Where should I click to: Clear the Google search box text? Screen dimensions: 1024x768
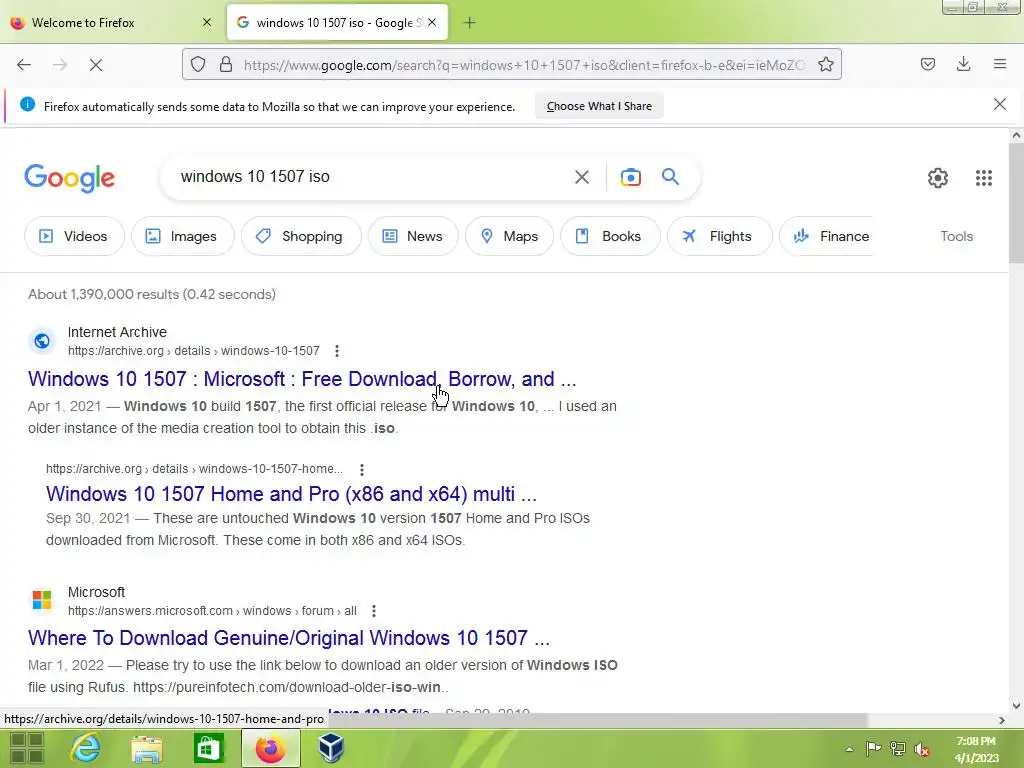pos(582,177)
